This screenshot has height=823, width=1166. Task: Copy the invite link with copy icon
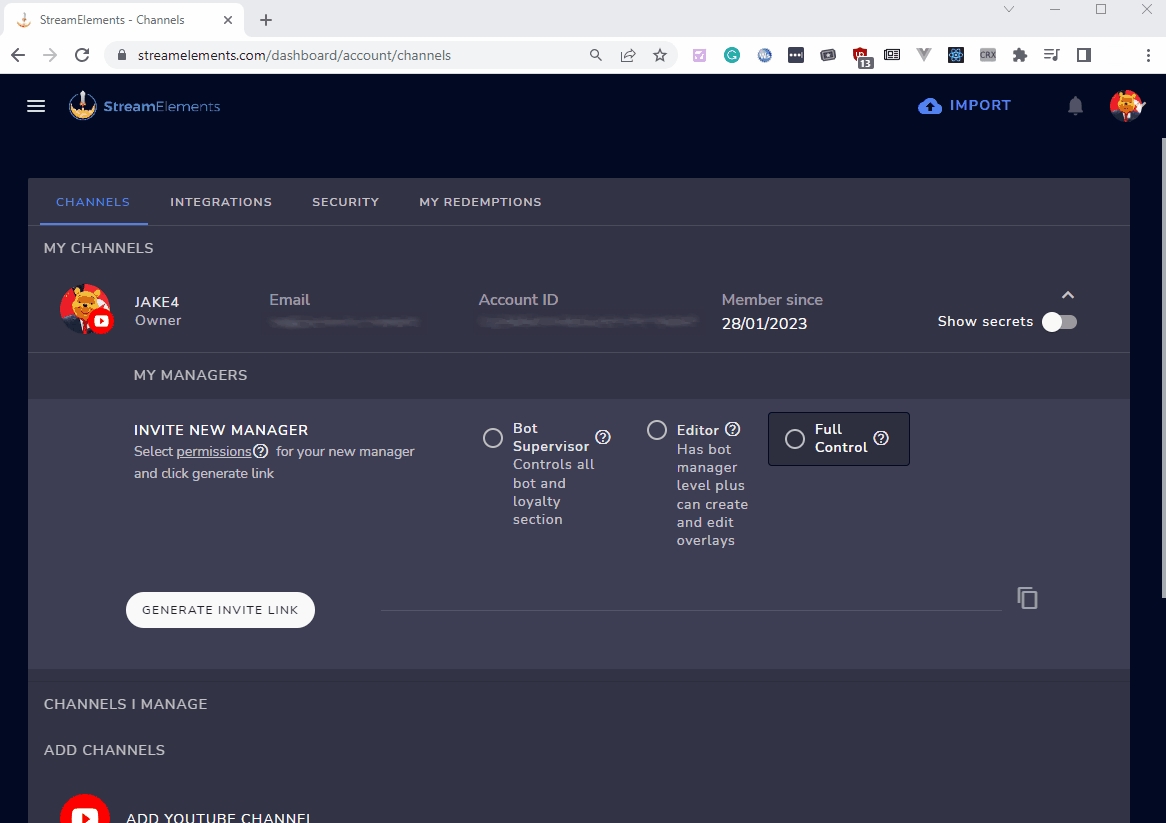point(1027,598)
